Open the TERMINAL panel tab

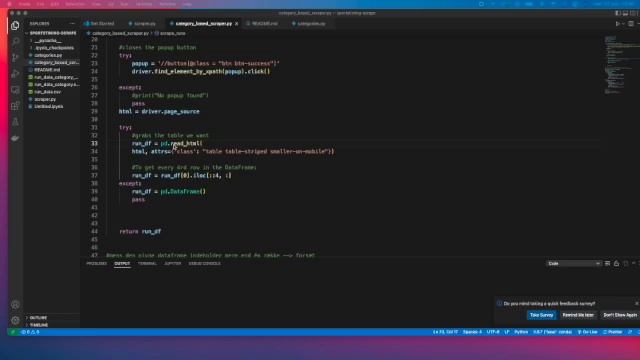tap(147, 264)
